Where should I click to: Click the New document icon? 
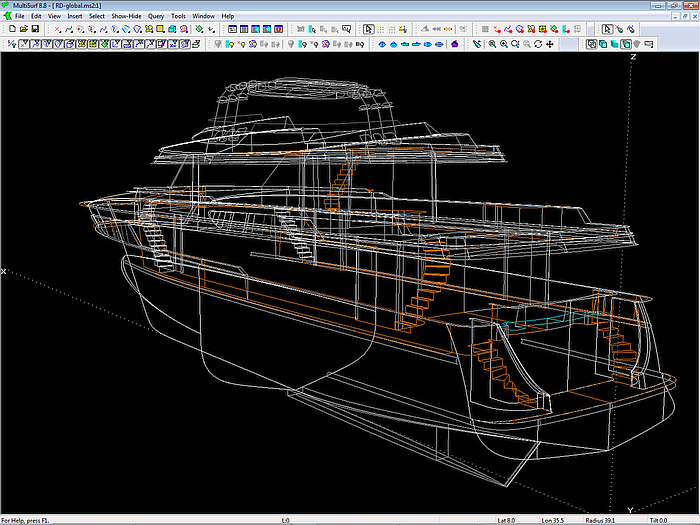click(x=11, y=29)
